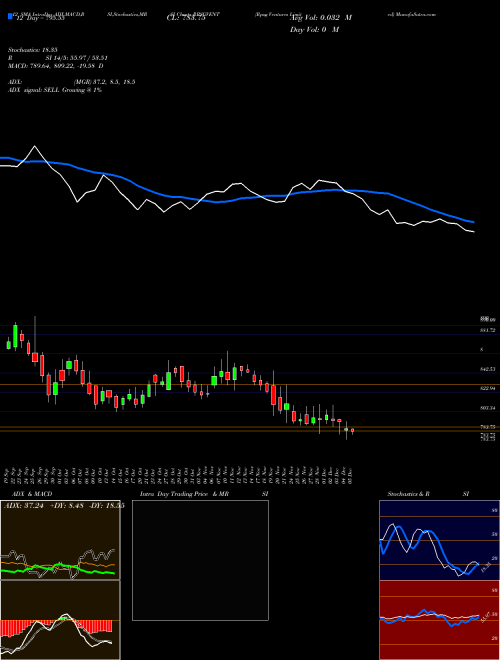Click the 'ADX: (MGR) 37.2, 8.5, 18.5' line
The image size is (500, 660).
71,82
